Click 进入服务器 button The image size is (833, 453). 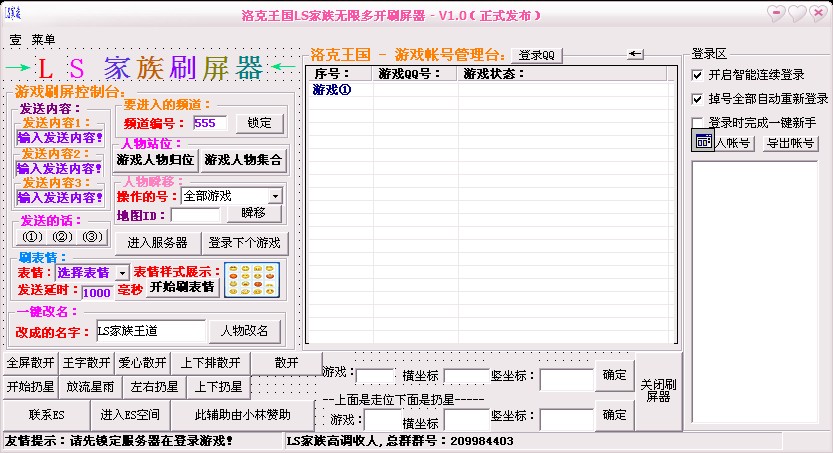click(157, 243)
